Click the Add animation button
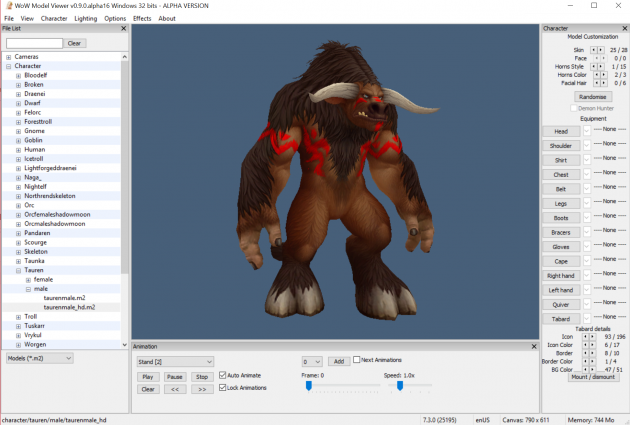630x425 pixels. point(339,361)
